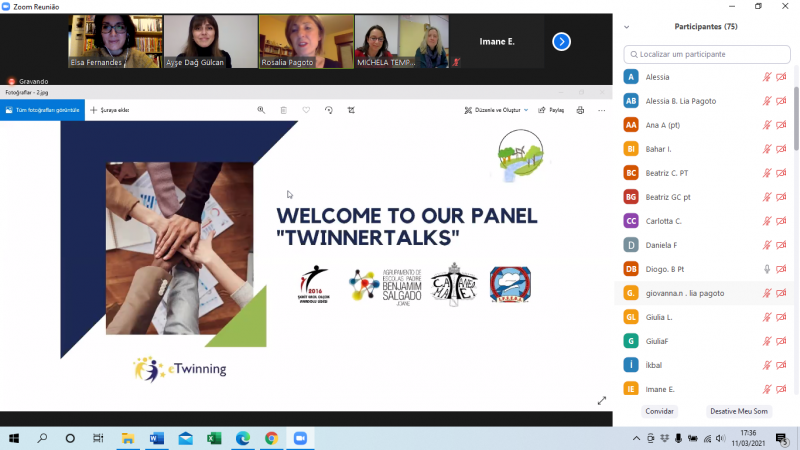Click the printer icon in photo toolbar
800x450 pixels.
[580, 110]
